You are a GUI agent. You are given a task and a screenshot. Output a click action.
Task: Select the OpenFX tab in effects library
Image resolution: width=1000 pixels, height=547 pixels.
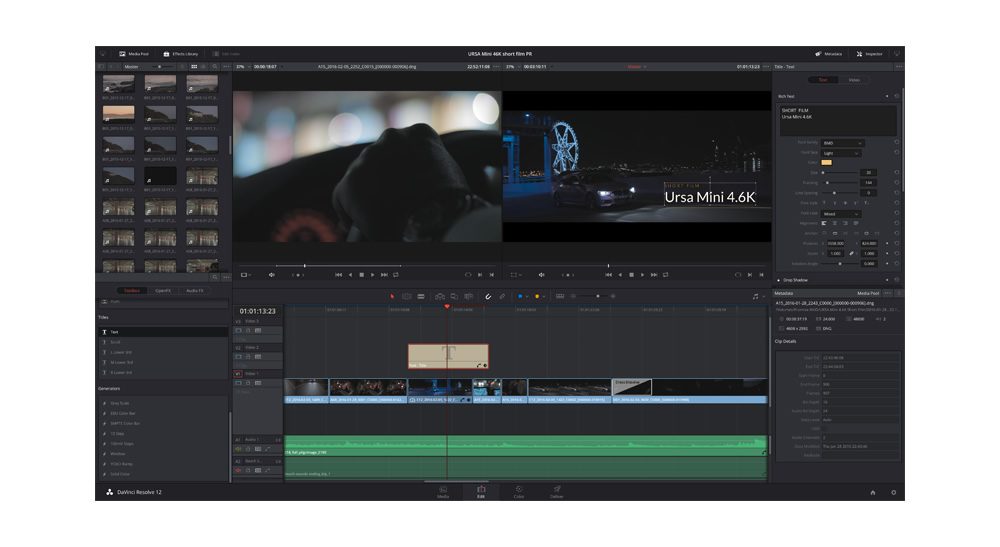pos(163,291)
